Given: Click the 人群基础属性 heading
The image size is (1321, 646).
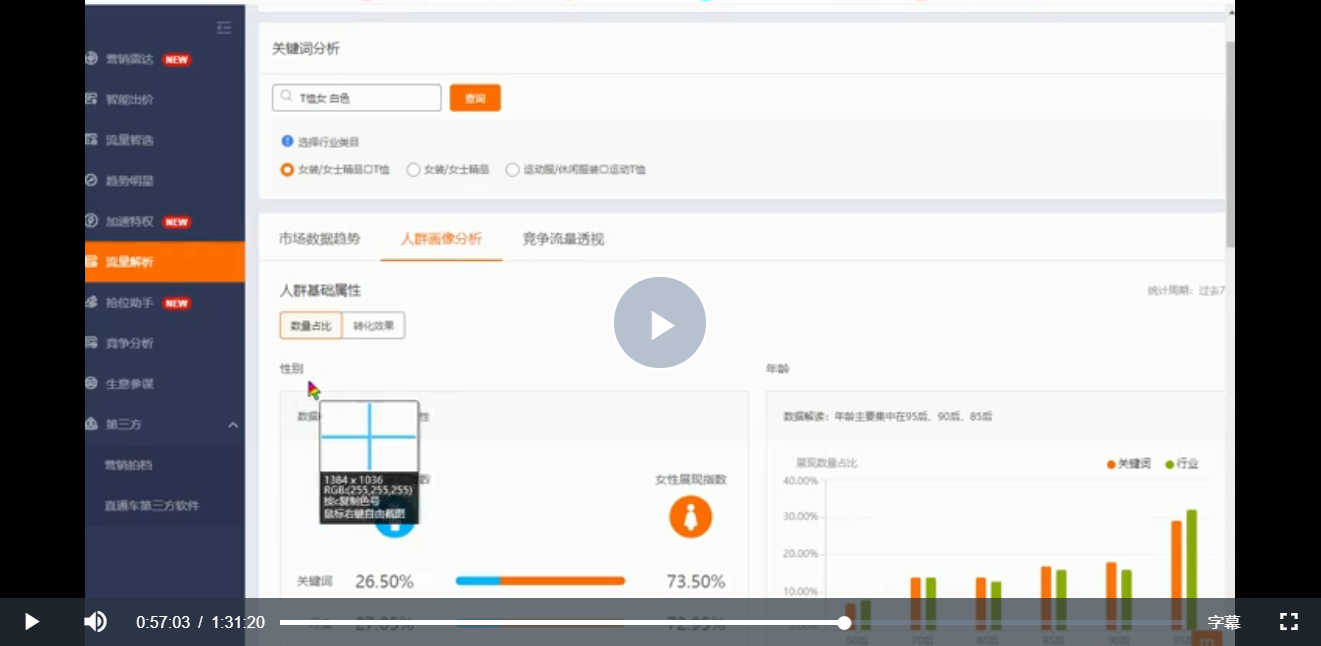Looking at the screenshot, I should click(x=320, y=290).
